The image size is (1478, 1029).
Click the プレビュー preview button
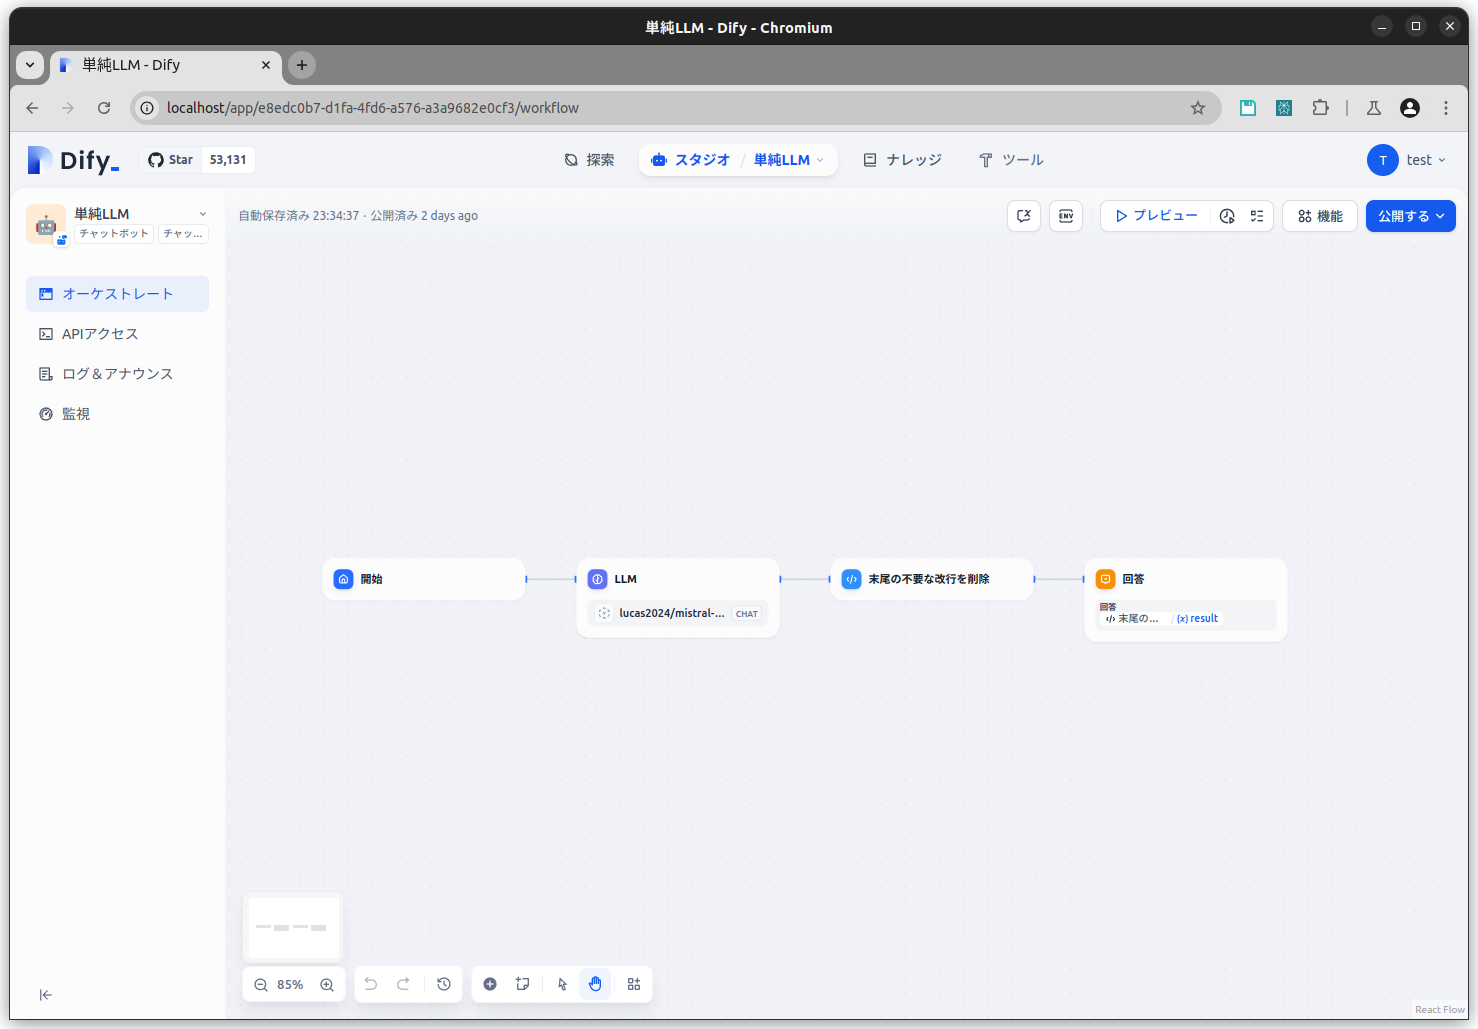(1156, 216)
